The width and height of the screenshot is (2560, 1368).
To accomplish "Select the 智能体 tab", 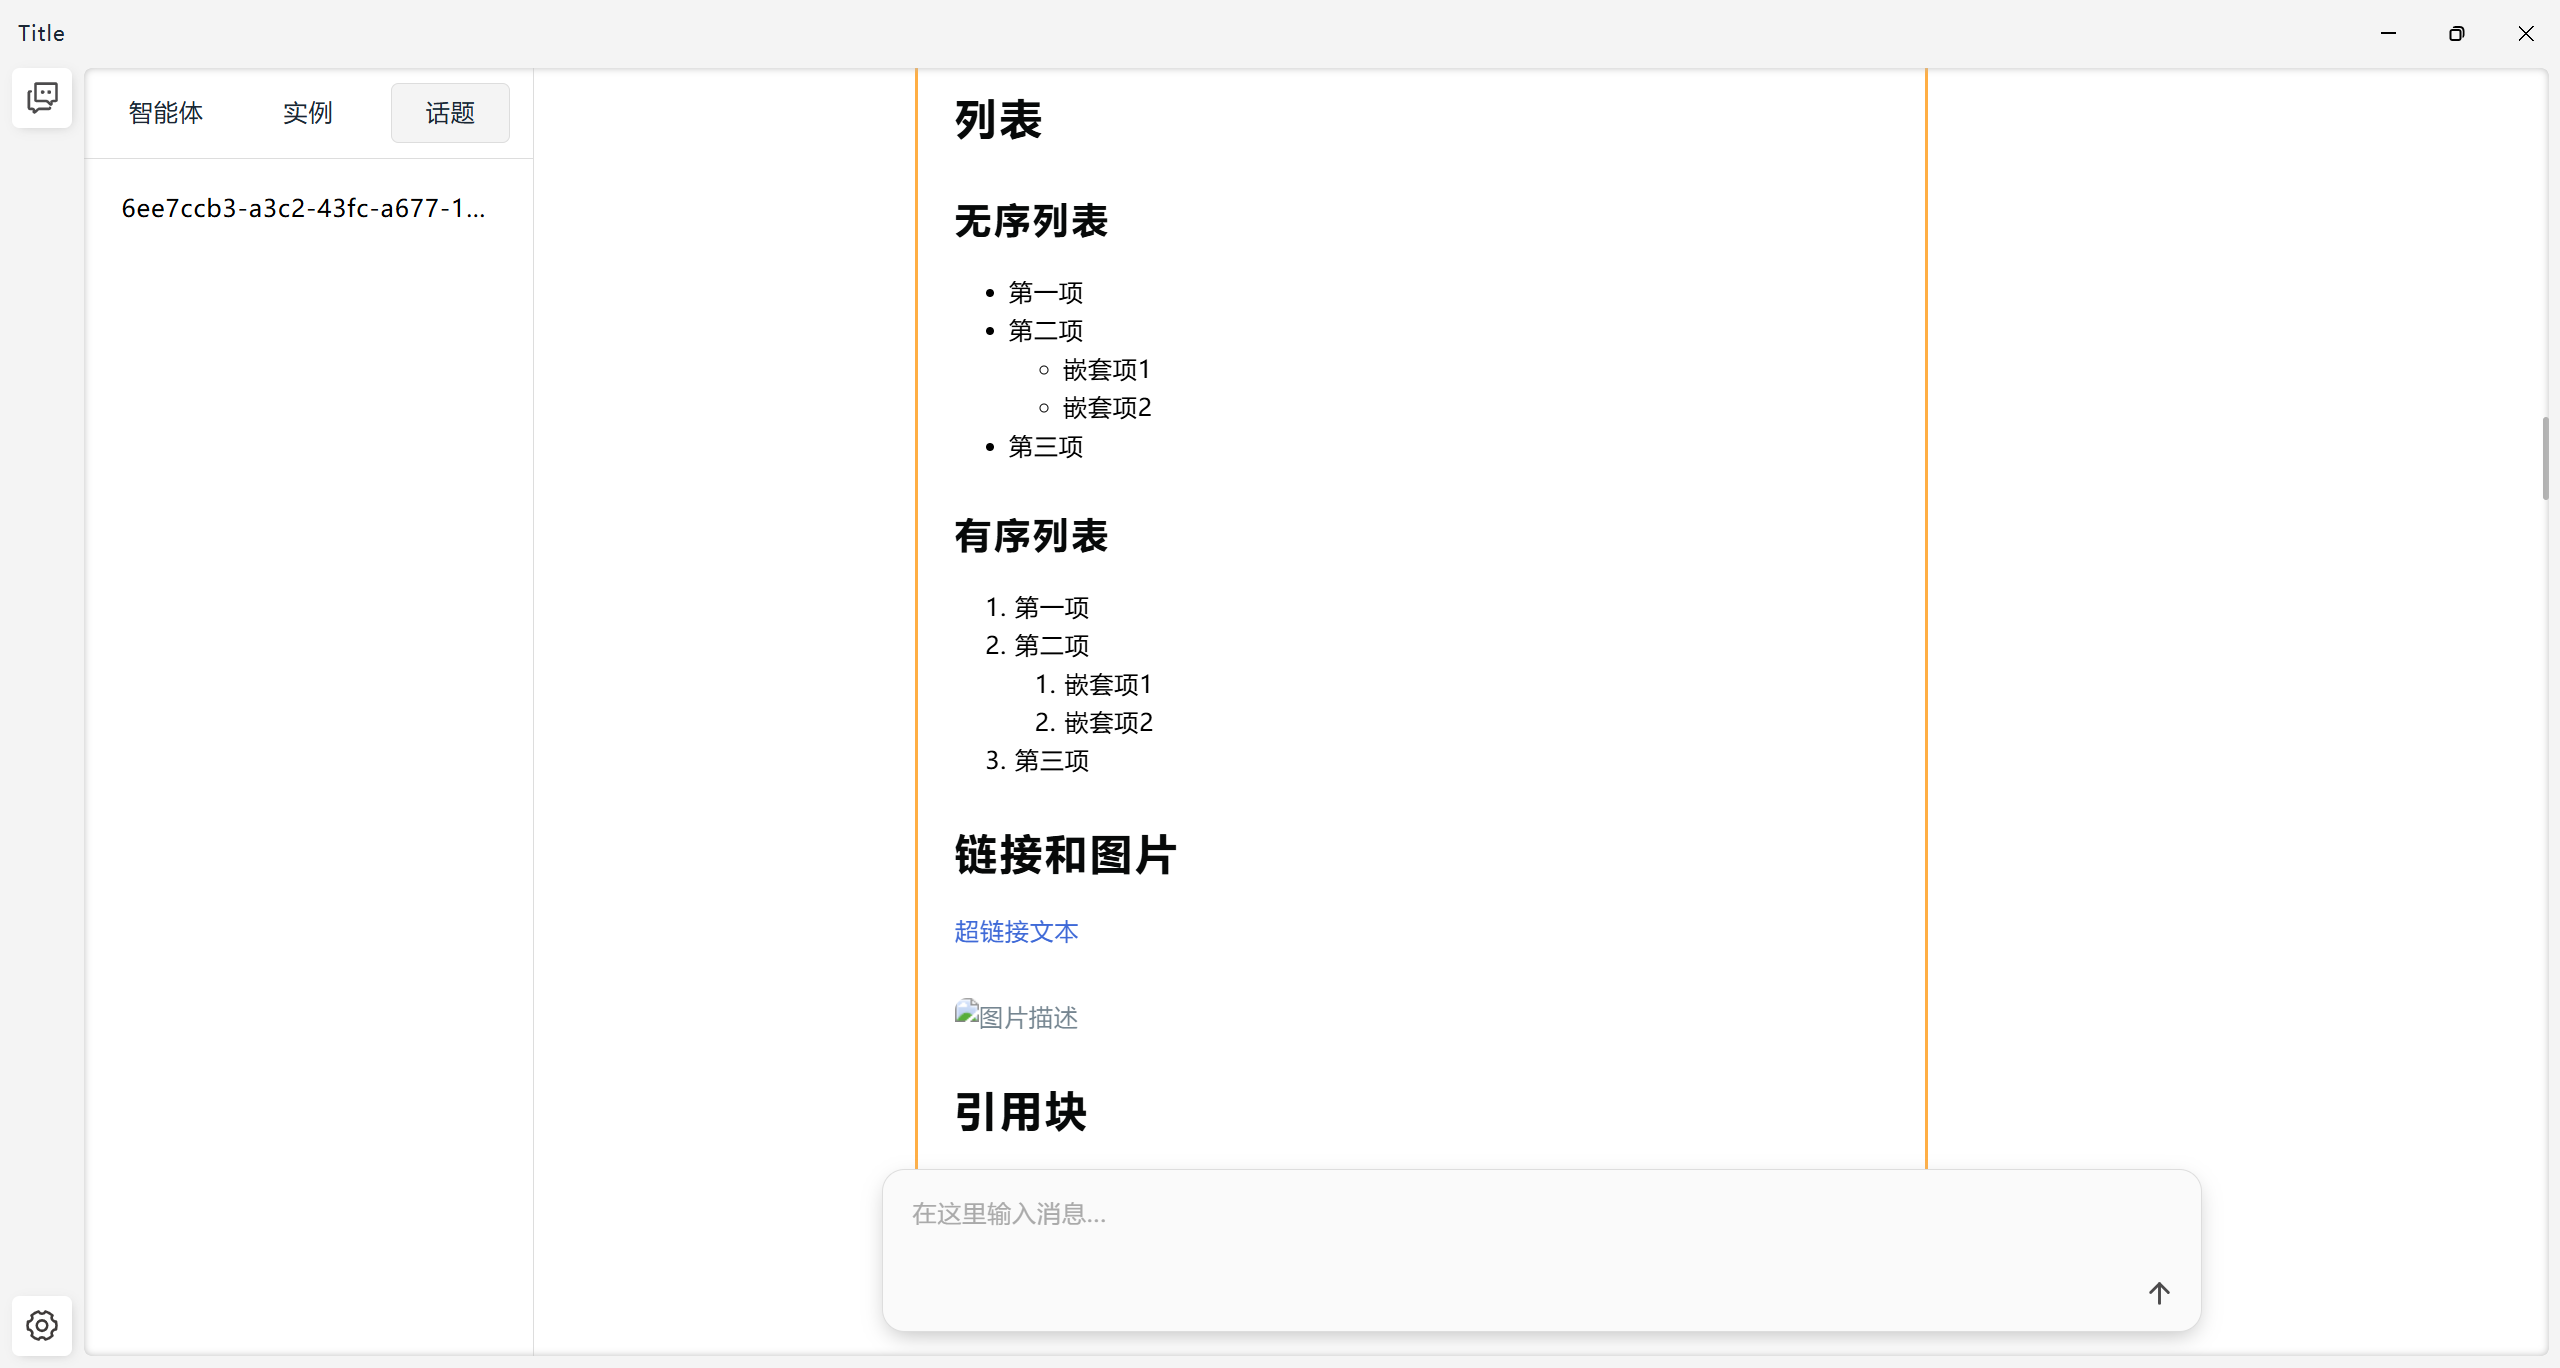I will (x=165, y=113).
